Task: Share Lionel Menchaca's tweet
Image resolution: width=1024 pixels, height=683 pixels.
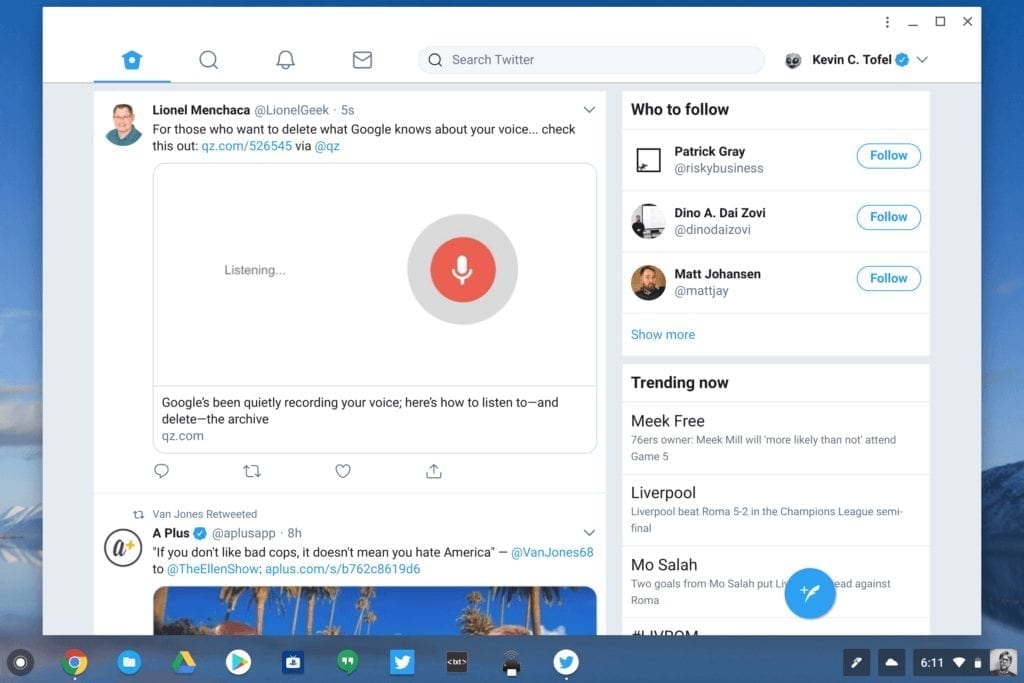Action: point(434,471)
